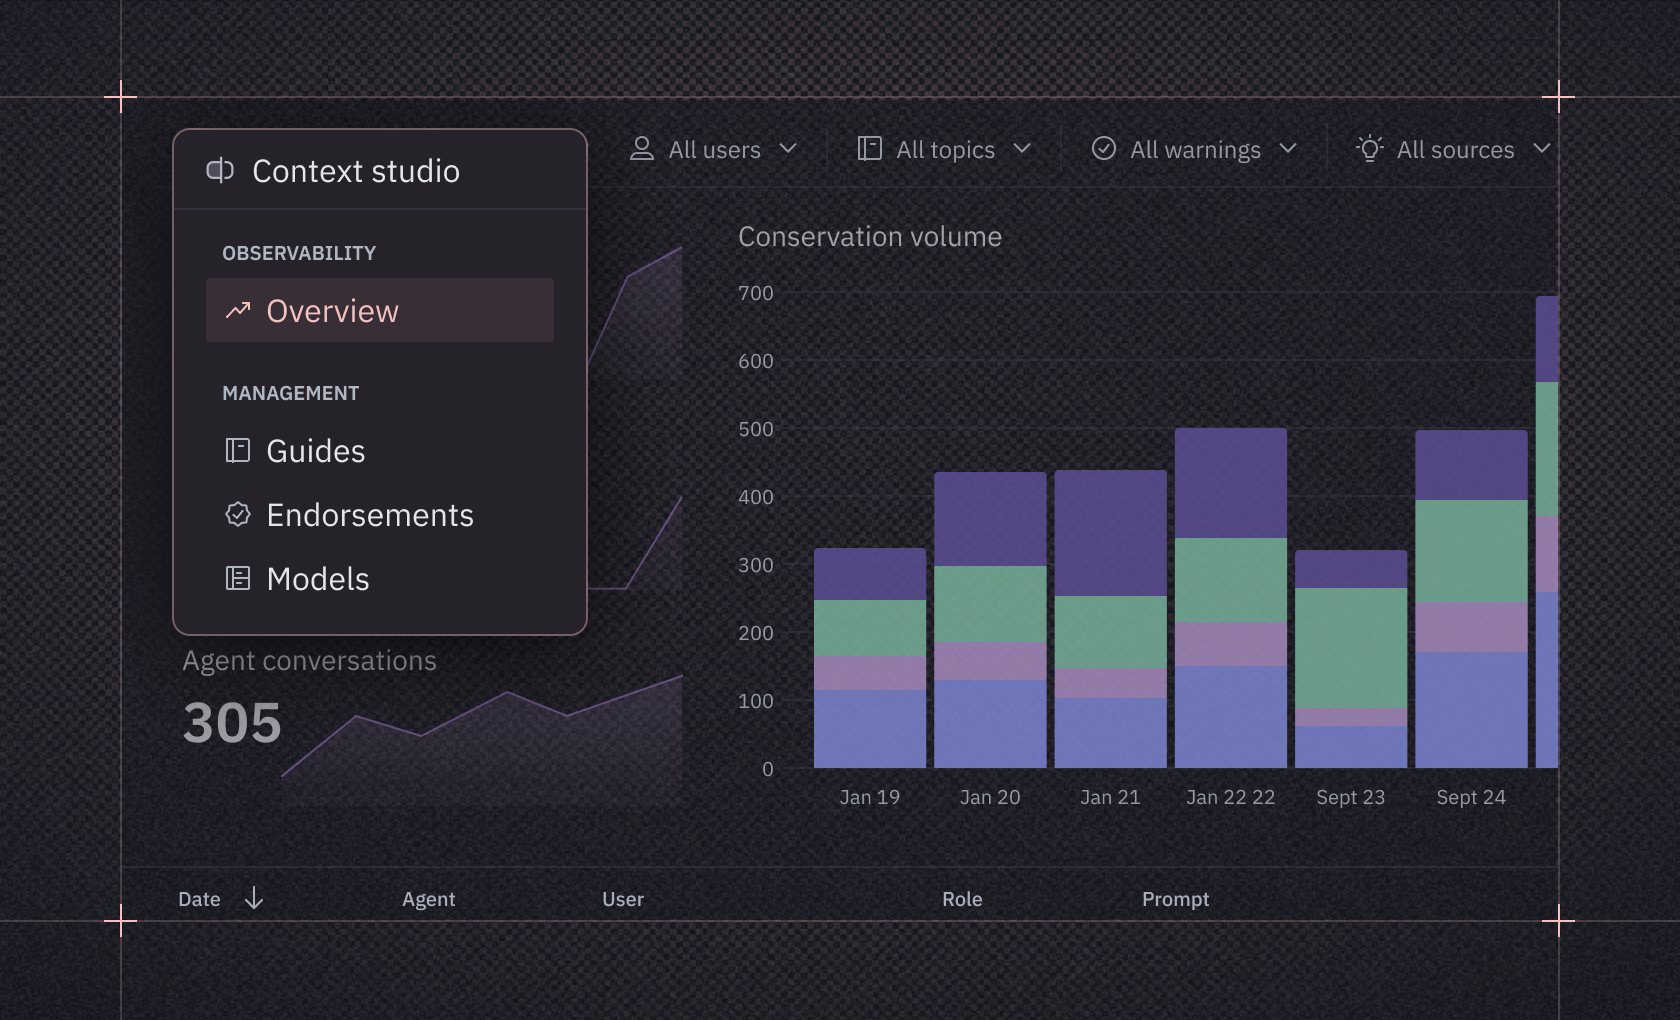Click the user silhouette icon beside All users
This screenshot has width=1680, height=1020.
pyautogui.click(x=643, y=149)
